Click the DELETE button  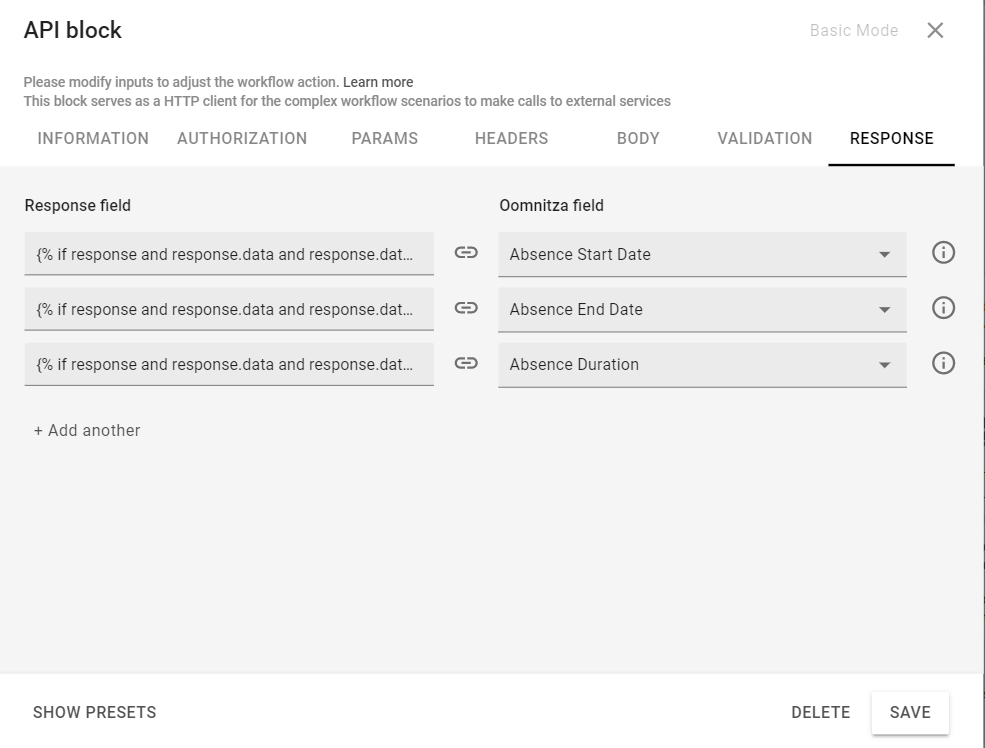coord(820,712)
